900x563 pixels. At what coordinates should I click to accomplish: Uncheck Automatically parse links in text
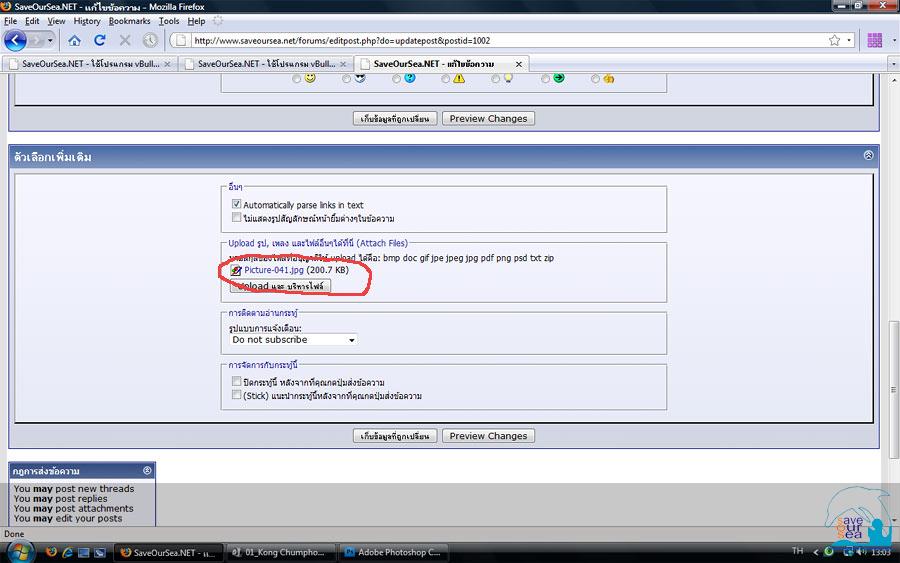[x=237, y=204]
